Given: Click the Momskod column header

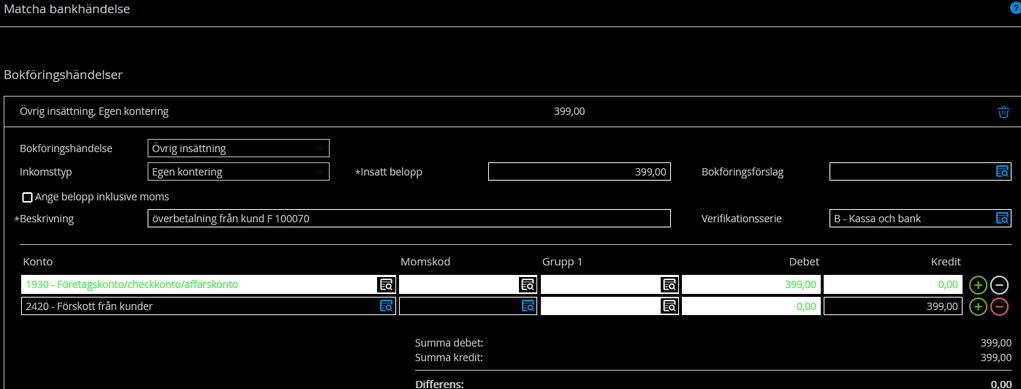Looking at the screenshot, I should (426, 262).
